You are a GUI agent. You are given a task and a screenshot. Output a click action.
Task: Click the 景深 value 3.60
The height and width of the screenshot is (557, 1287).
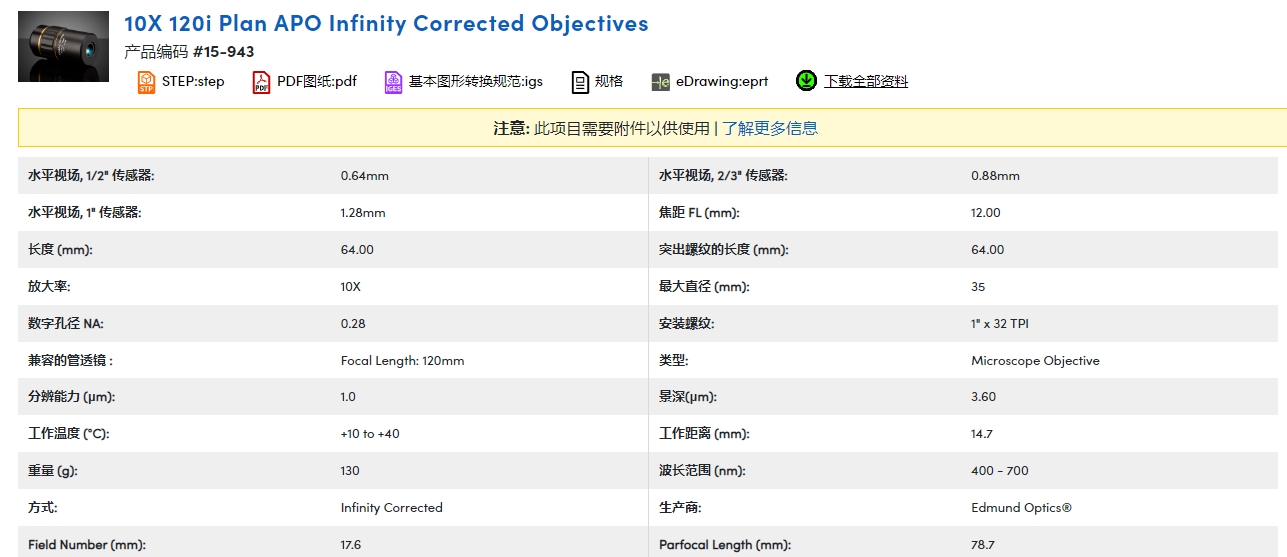pyautogui.click(x=984, y=397)
